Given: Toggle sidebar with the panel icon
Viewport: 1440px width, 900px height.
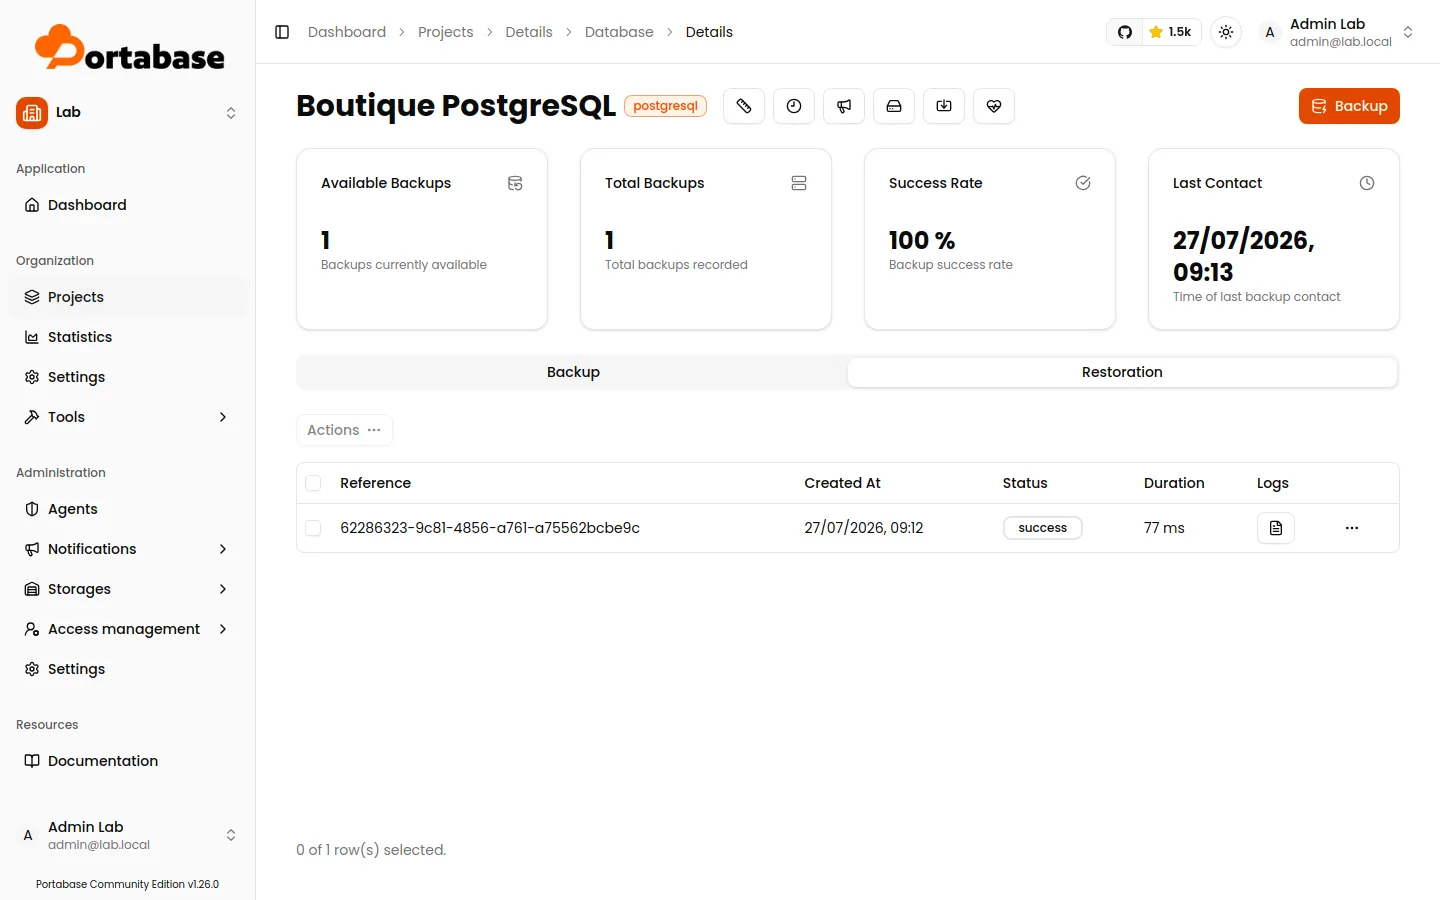Looking at the screenshot, I should point(282,32).
